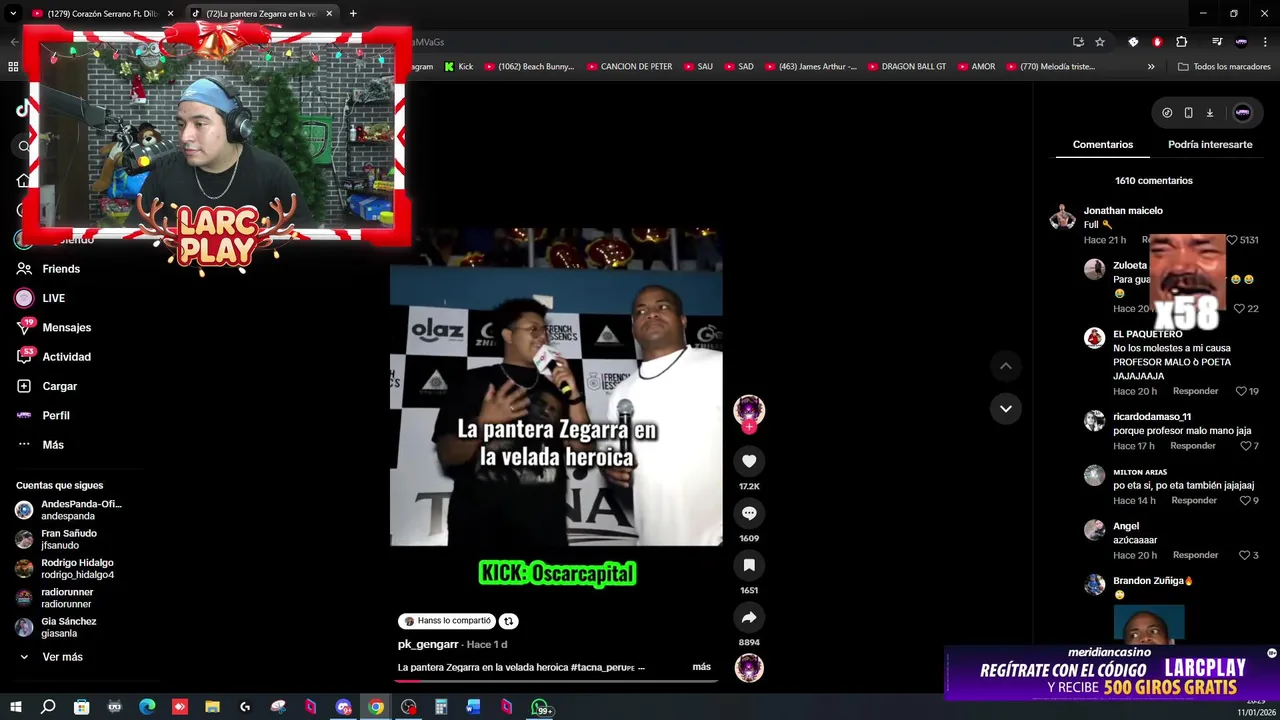Like MILTON ARIAS's comment

tap(1245, 500)
